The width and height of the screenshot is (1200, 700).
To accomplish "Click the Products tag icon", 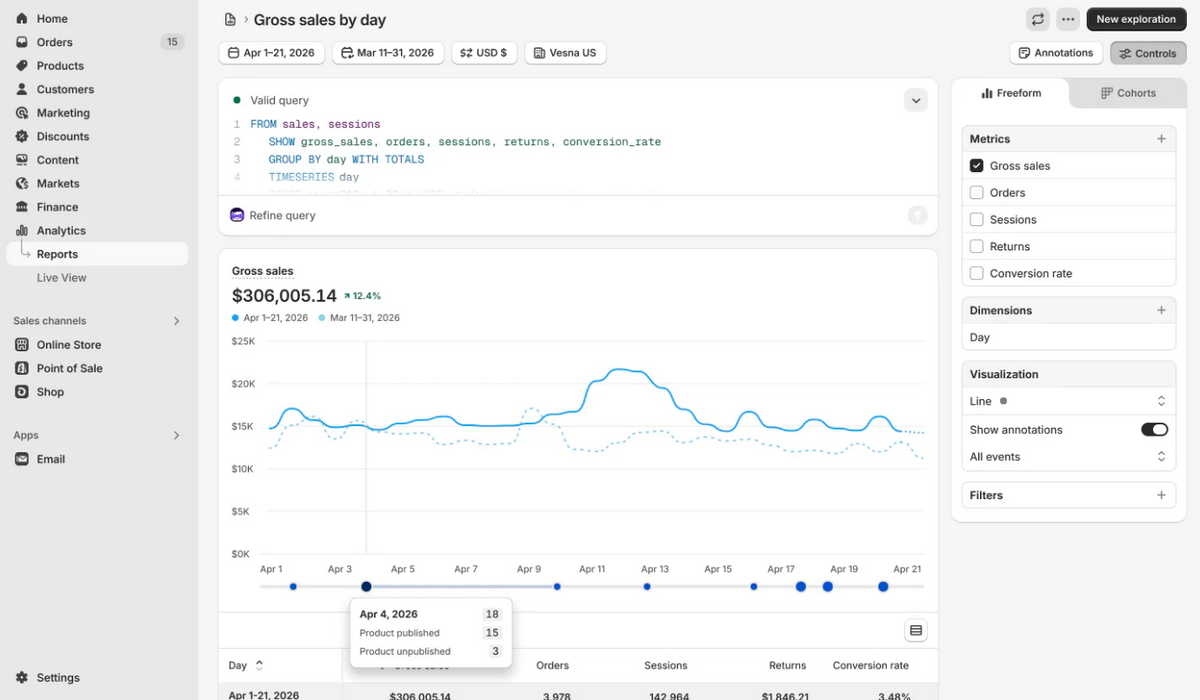I will (22, 66).
